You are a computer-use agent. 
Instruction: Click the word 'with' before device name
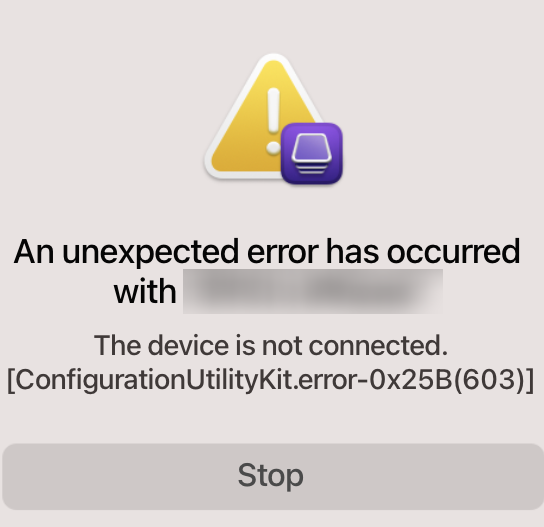pyautogui.click(x=145, y=292)
